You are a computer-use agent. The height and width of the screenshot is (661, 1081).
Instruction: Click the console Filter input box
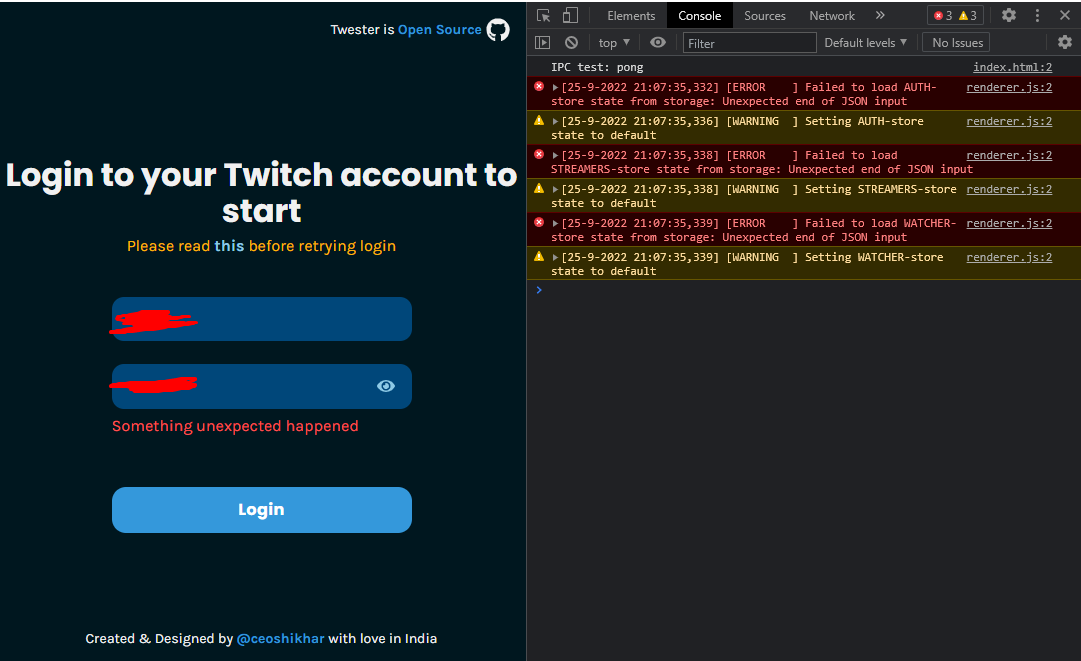(x=749, y=43)
